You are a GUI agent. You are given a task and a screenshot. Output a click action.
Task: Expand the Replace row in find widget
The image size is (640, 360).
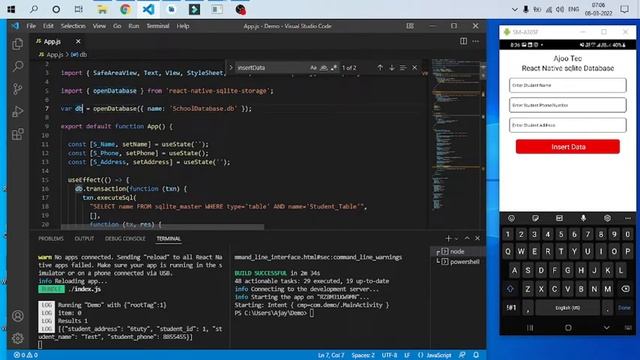(x=231, y=67)
